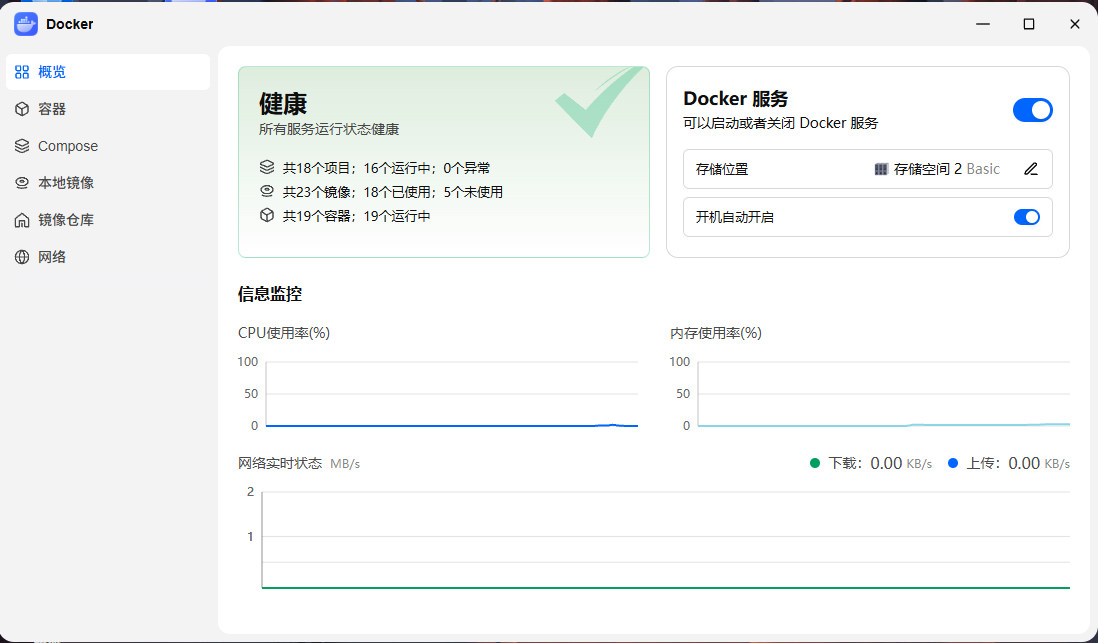Click 可以启动或者关闭 Docker 服务 description
Viewport: 1098px width, 643px height.
pos(781,123)
